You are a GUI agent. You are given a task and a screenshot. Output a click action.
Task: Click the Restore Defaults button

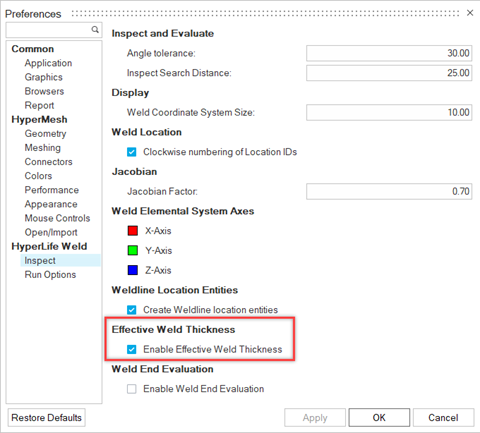pos(46,418)
